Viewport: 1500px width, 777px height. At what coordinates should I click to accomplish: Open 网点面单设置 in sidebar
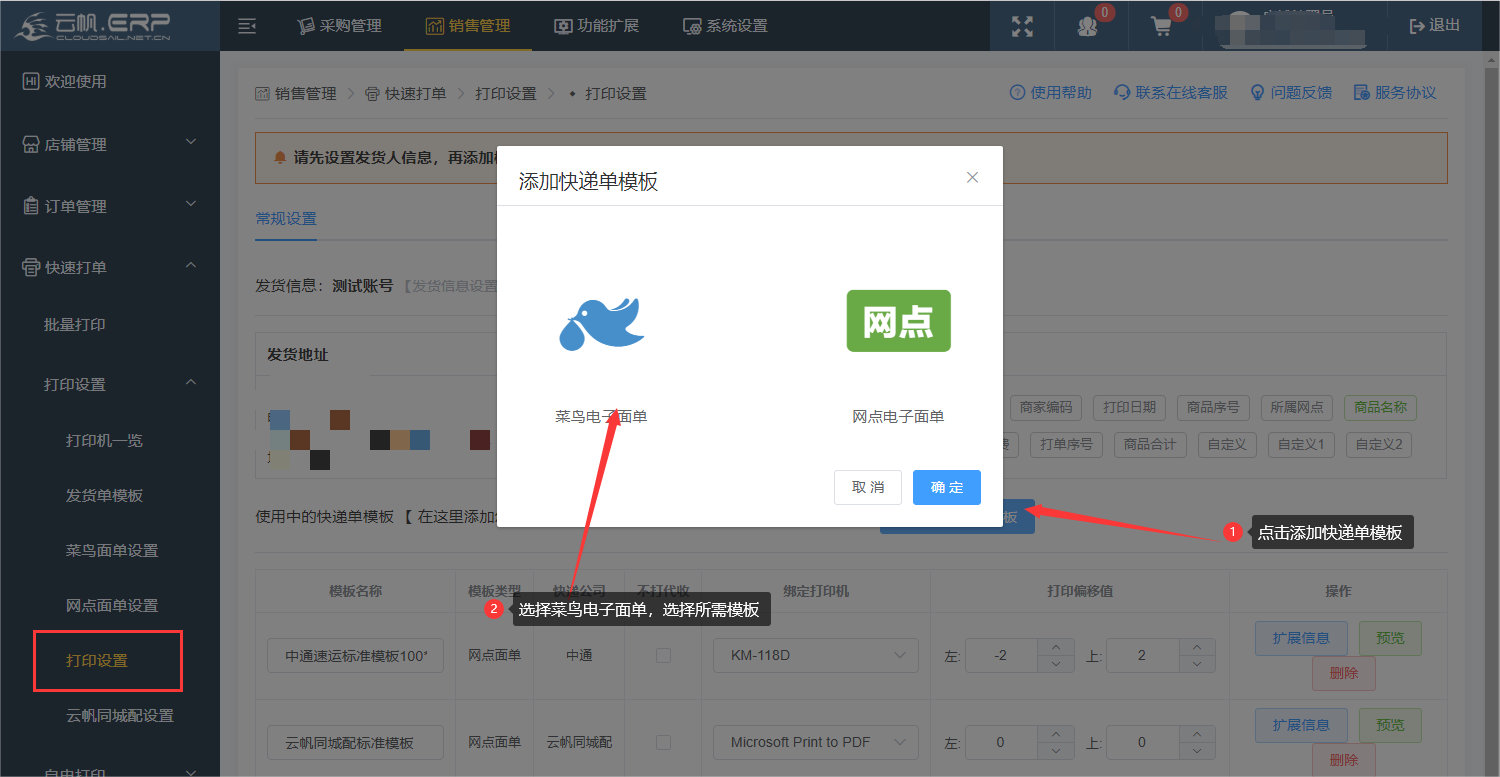click(x=112, y=605)
